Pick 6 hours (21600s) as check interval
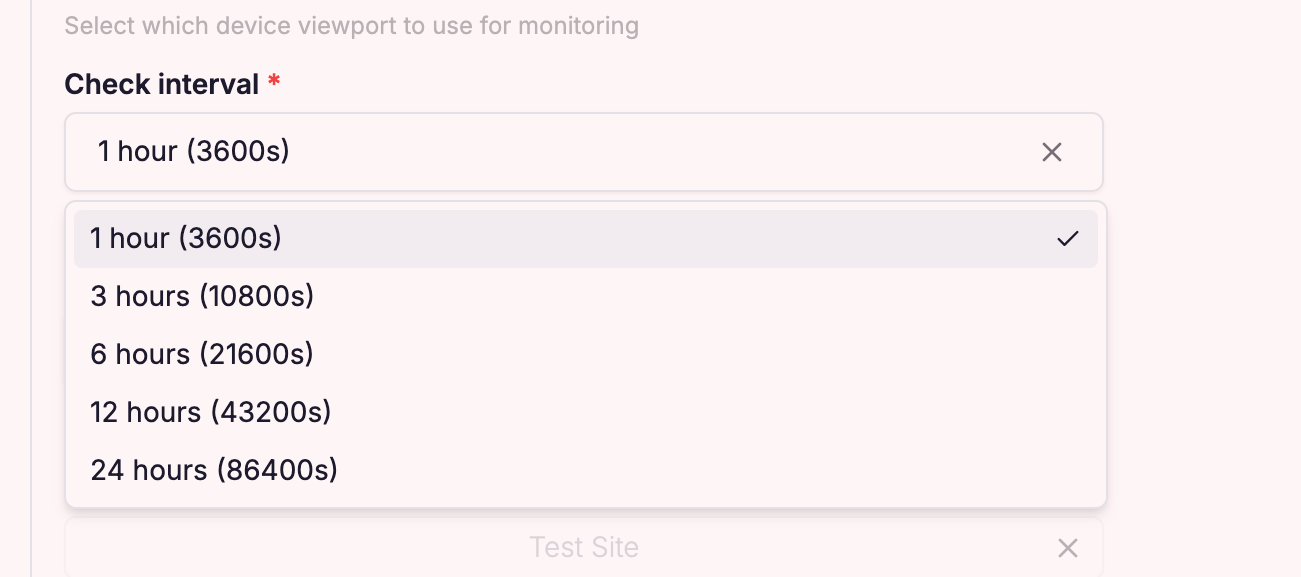1301x577 pixels. coord(202,354)
